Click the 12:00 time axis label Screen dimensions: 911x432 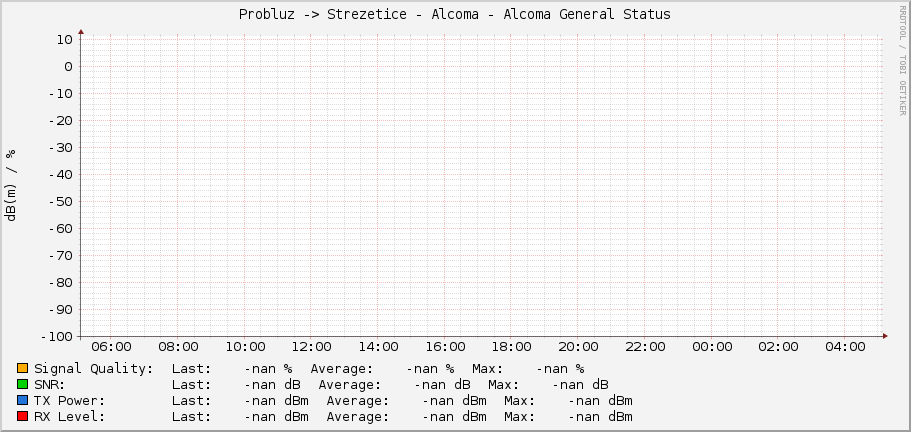tap(311, 347)
